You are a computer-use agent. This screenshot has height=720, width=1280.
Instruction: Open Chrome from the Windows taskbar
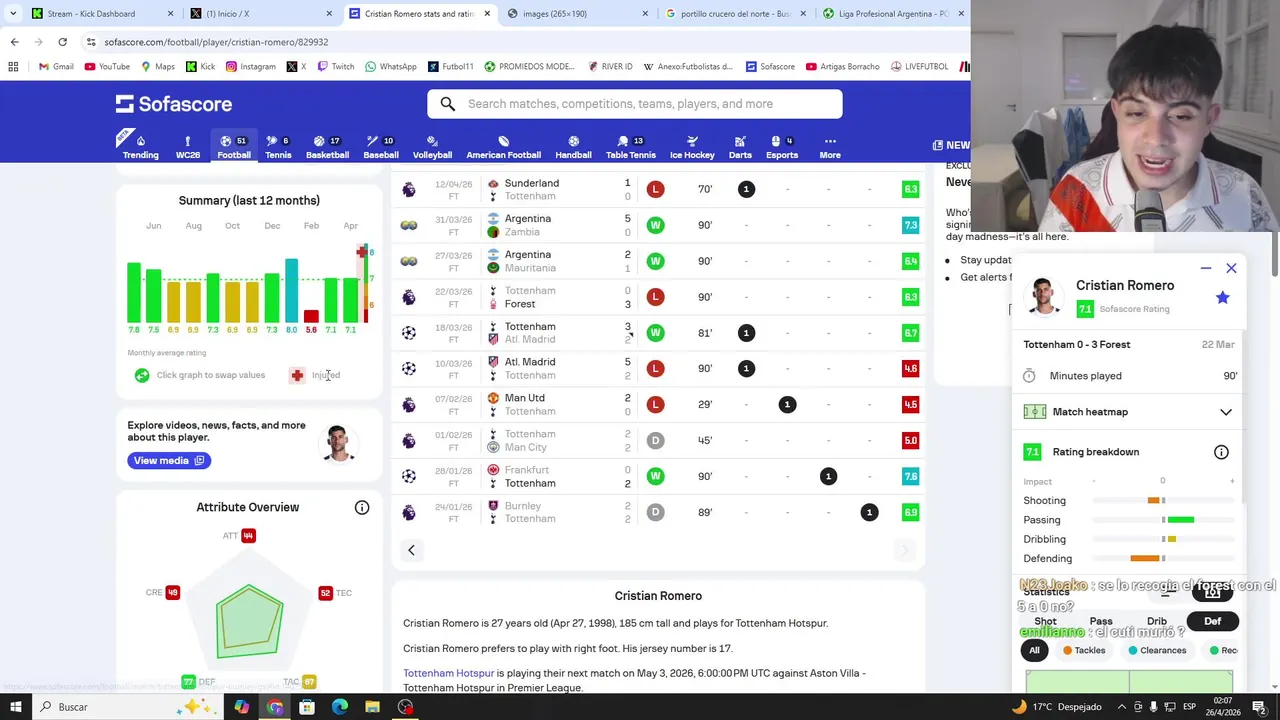tap(274, 707)
